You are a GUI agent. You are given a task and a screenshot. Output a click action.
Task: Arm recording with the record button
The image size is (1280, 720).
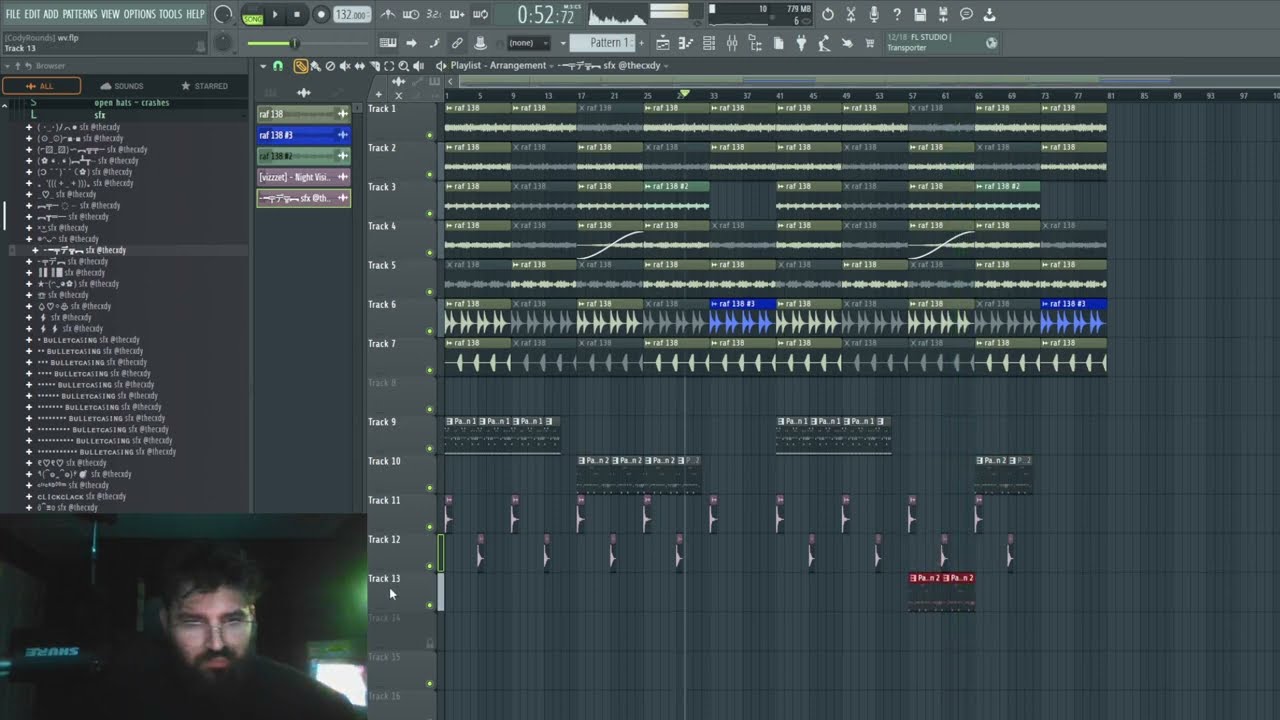[x=321, y=15]
